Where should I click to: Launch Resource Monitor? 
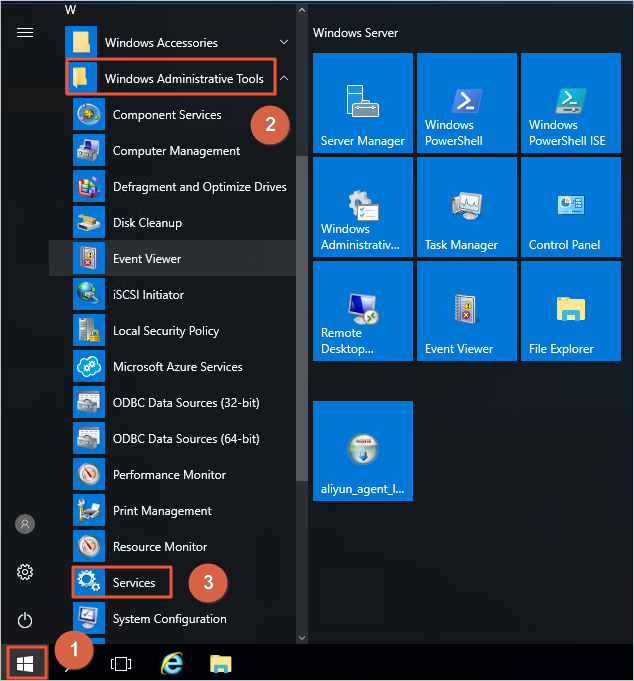(x=172, y=546)
